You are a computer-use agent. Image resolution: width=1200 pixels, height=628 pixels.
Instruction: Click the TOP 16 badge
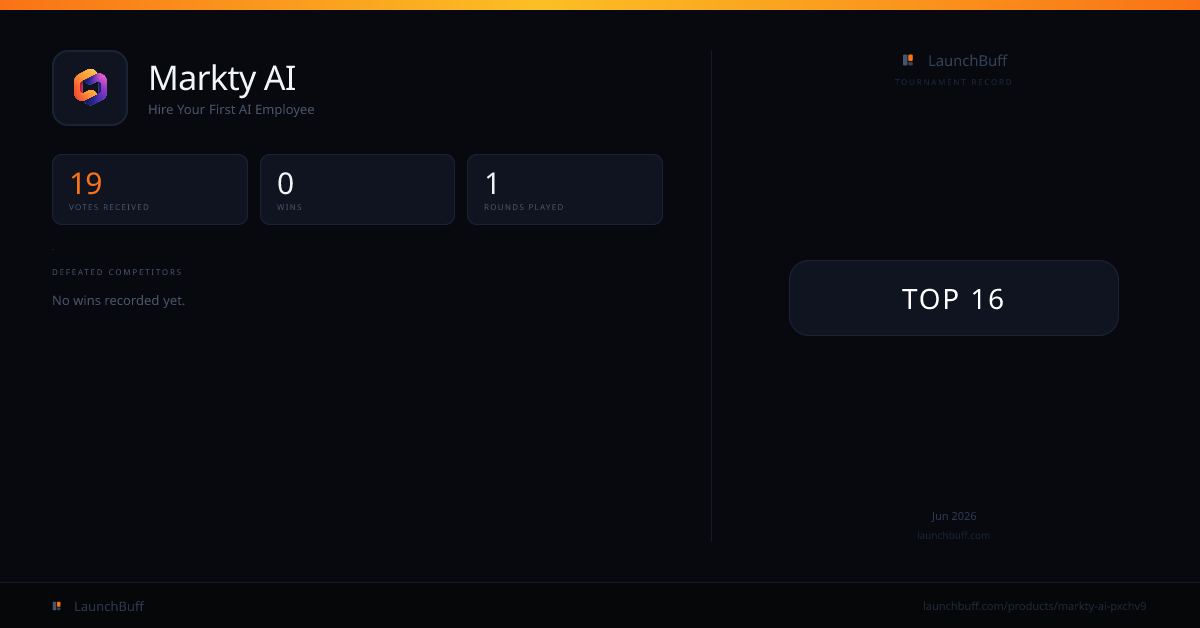pyautogui.click(x=954, y=298)
